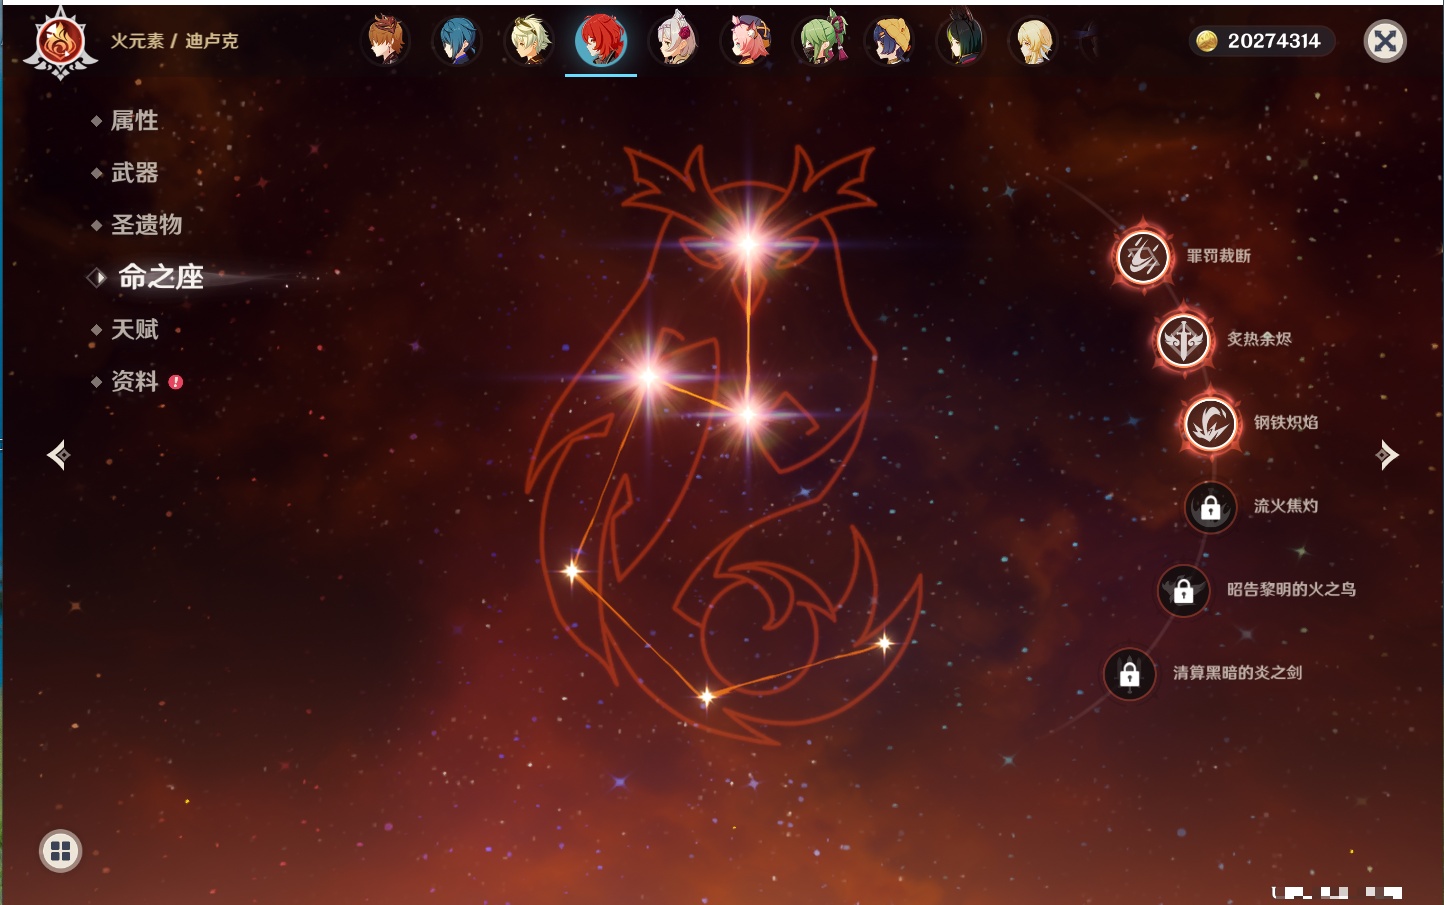
Task: Switch to white-haired character with red rose
Action: (x=673, y=40)
